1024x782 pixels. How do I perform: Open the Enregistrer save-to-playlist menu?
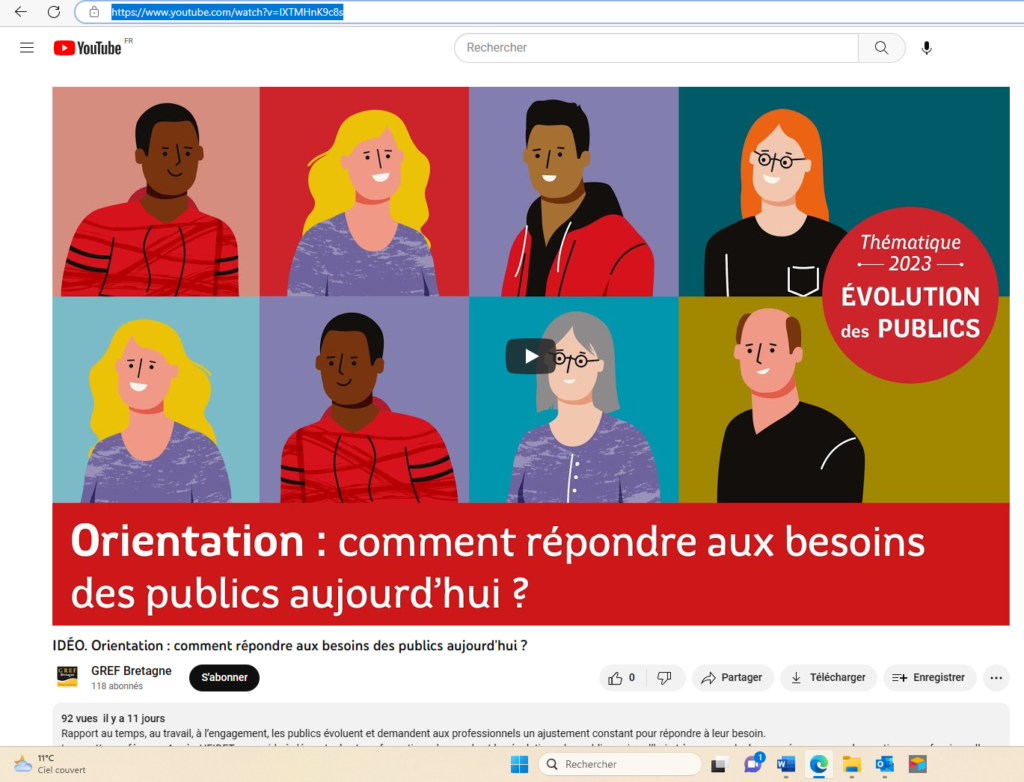[x=928, y=678]
